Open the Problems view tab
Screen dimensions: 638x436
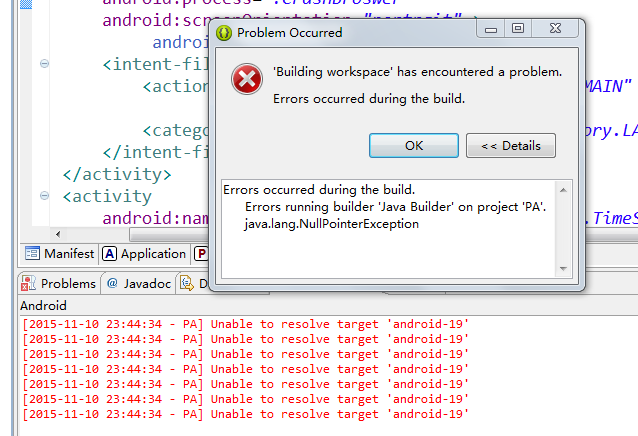pyautogui.click(x=59, y=283)
